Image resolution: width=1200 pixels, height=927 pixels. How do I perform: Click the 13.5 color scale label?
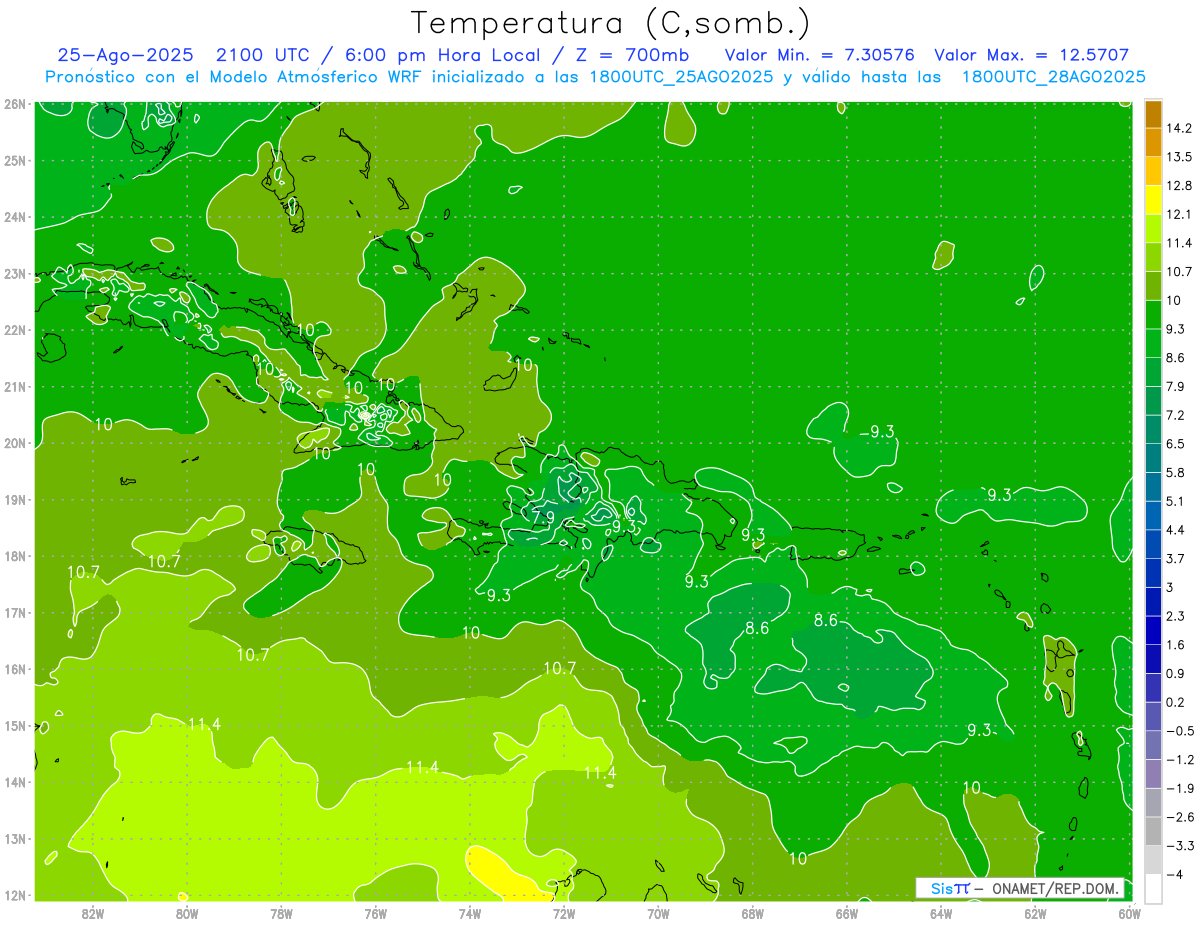1181,157
